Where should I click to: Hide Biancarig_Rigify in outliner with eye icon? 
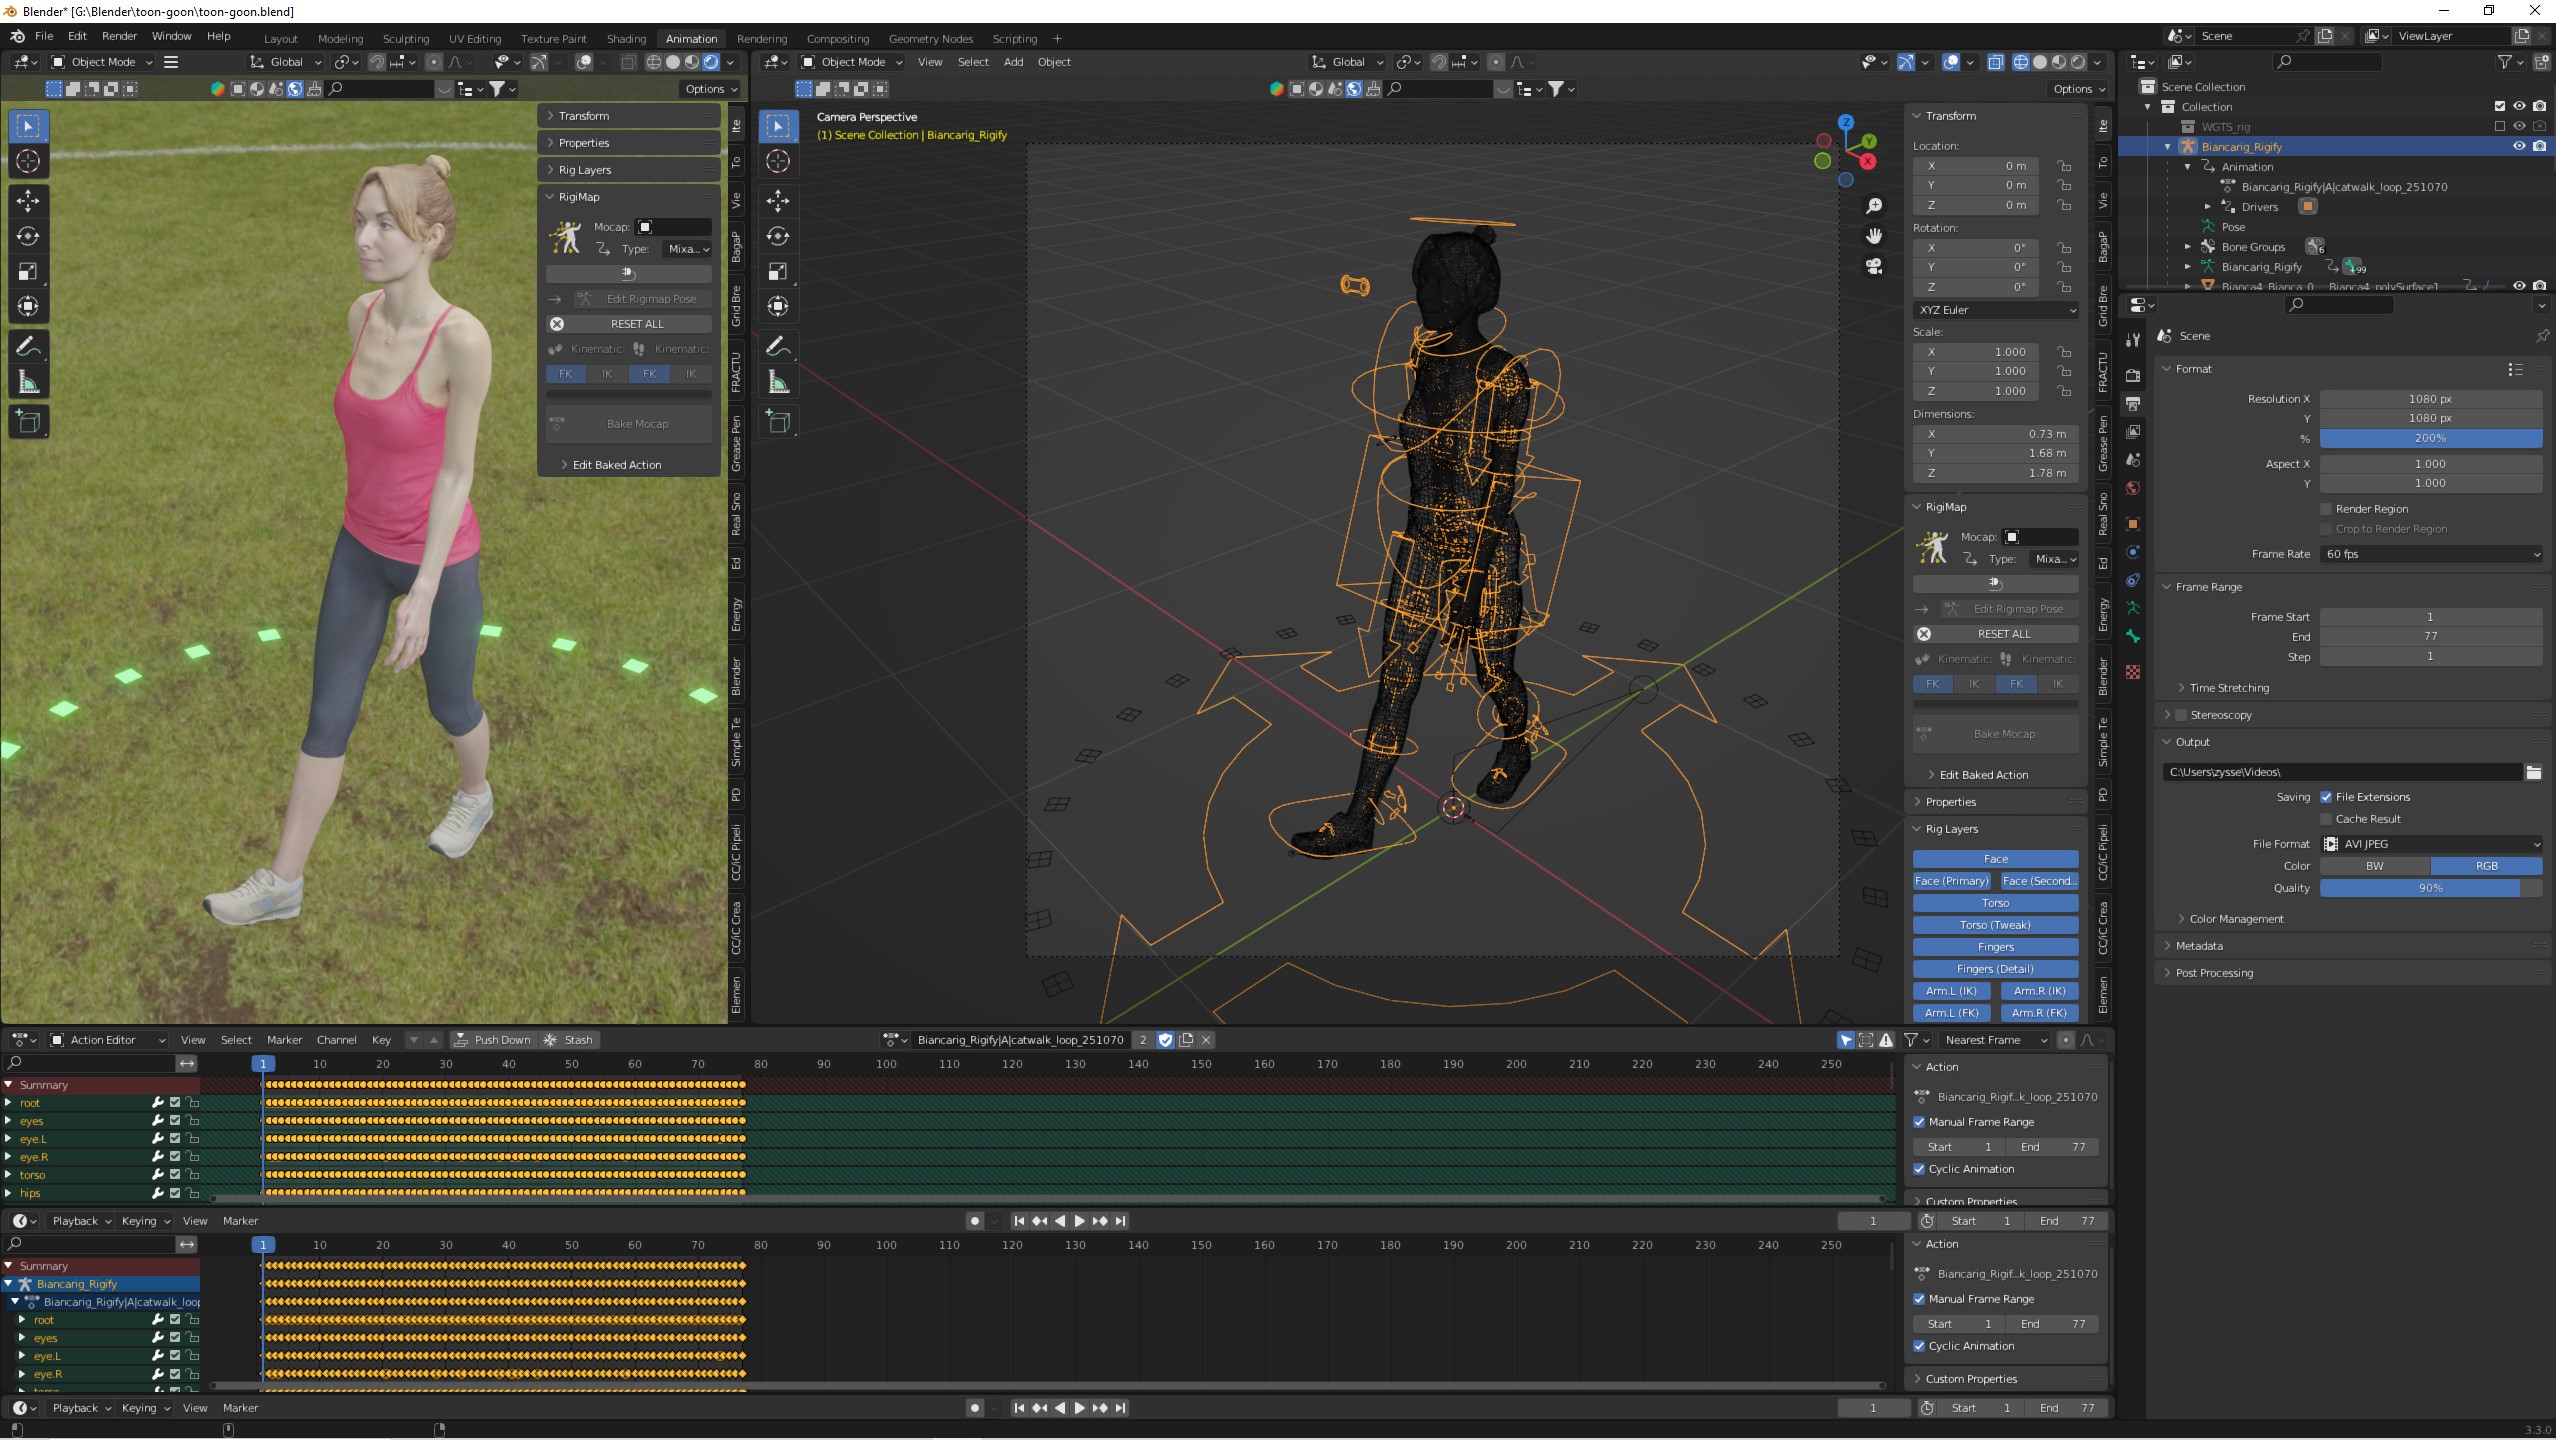[x=2519, y=146]
